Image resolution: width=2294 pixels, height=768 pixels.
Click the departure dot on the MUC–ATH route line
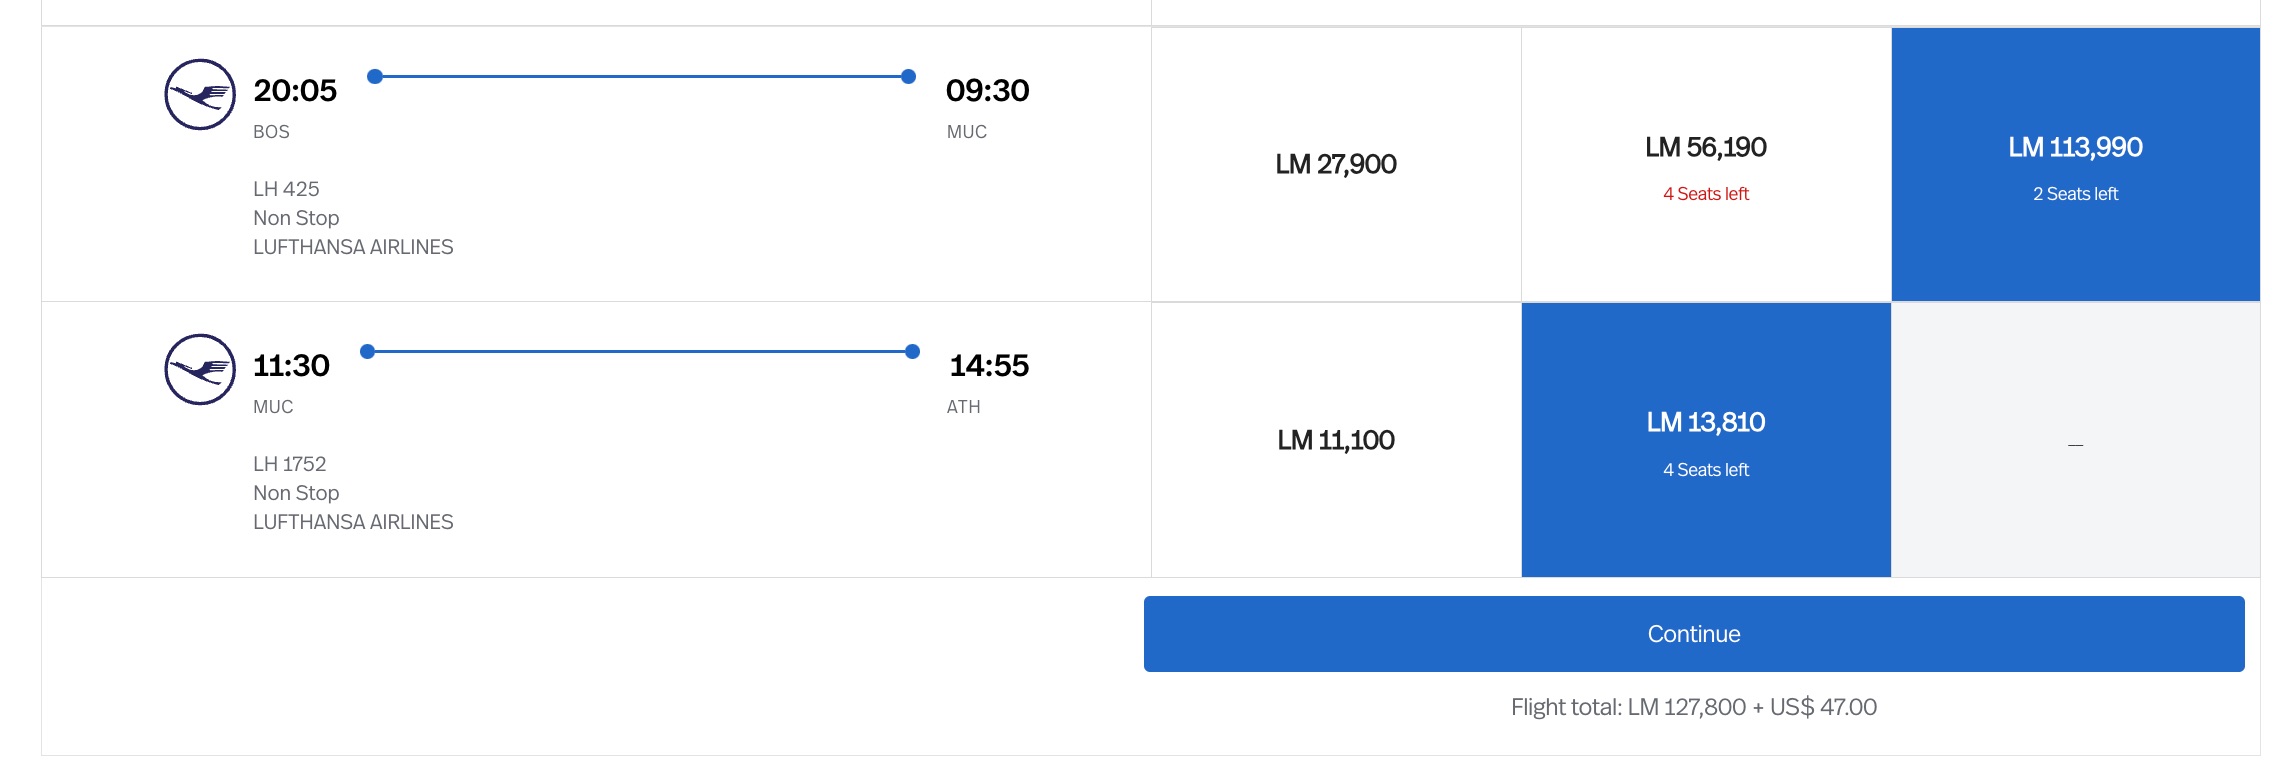tap(367, 351)
